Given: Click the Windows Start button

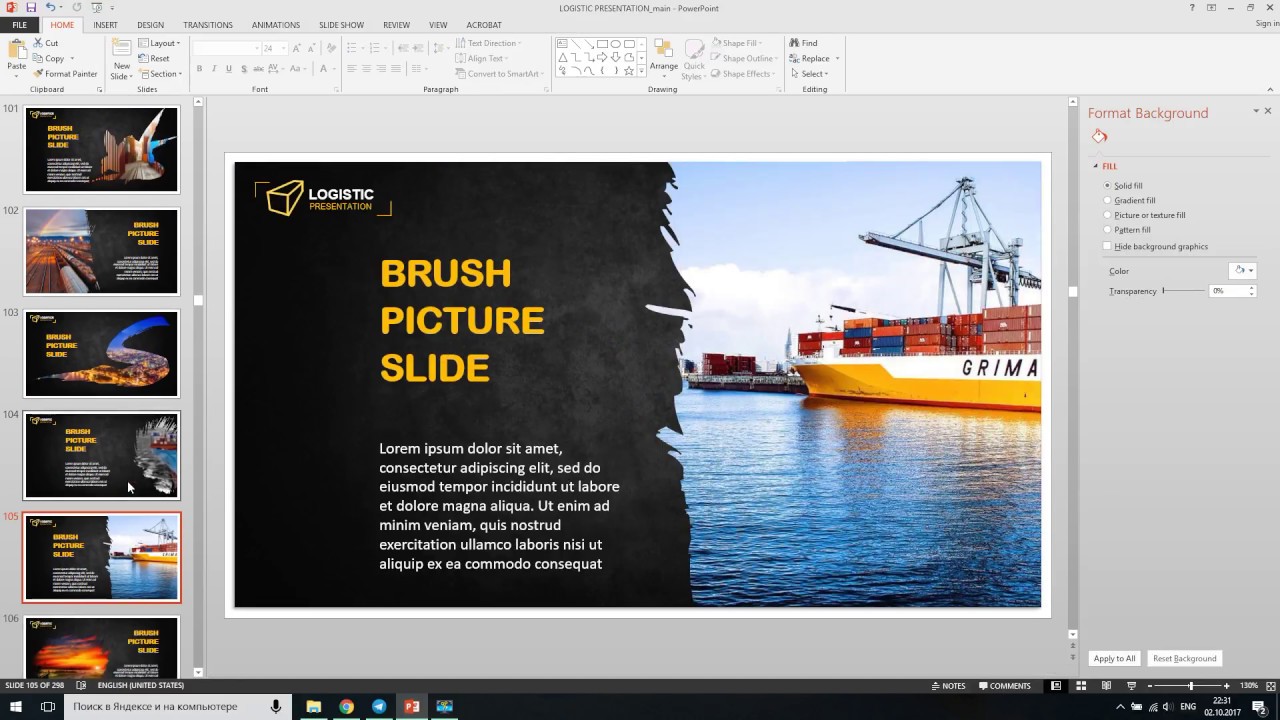Looking at the screenshot, I should coord(15,706).
